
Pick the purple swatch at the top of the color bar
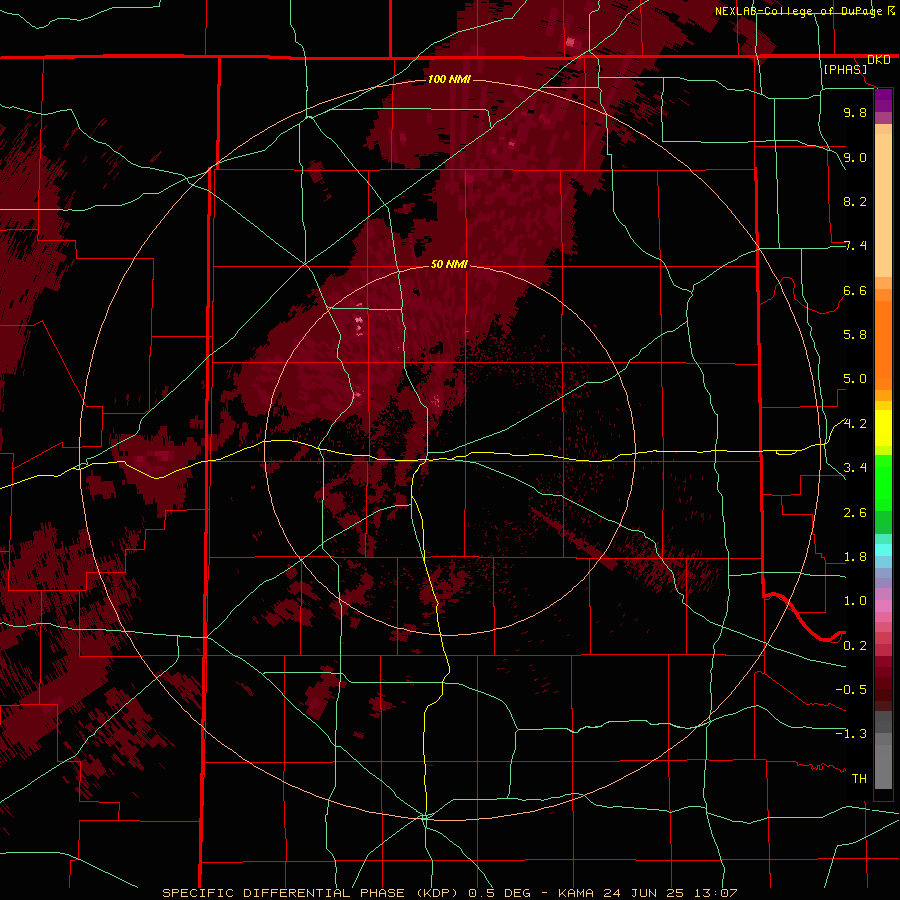pyautogui.click(x=883, y=100)
